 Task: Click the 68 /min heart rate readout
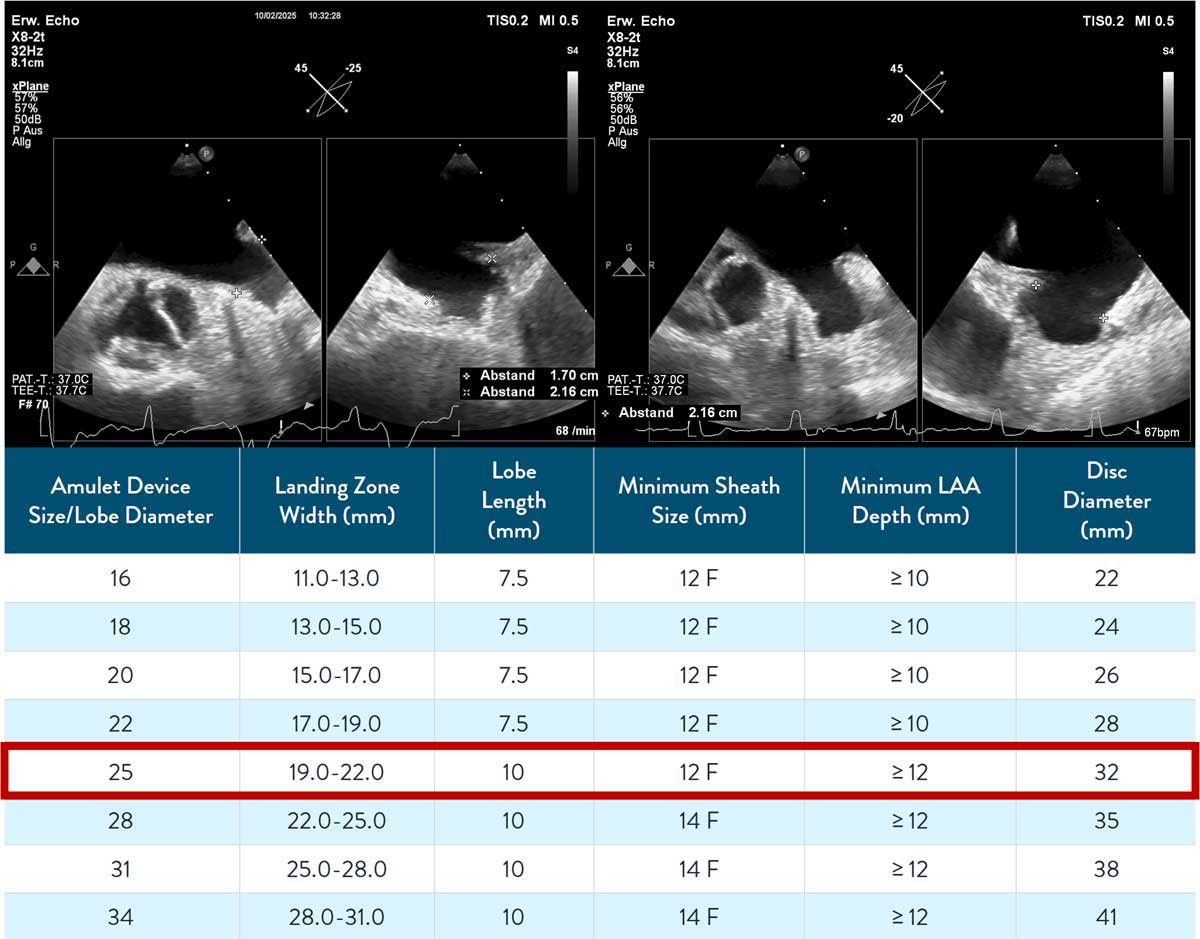[575, 431]
